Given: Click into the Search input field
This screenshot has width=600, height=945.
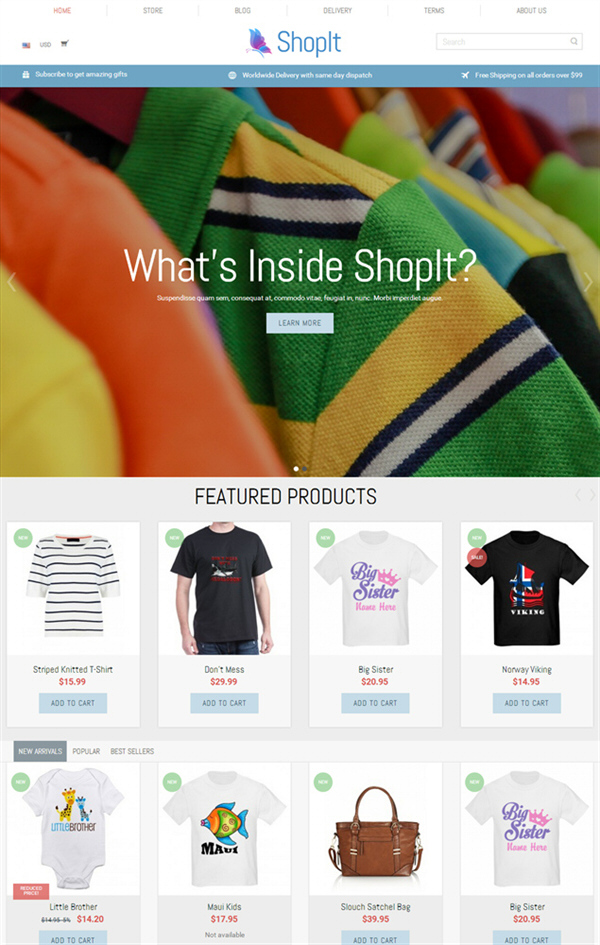Looking at the screenshot, I should click(x=502, y=42).
